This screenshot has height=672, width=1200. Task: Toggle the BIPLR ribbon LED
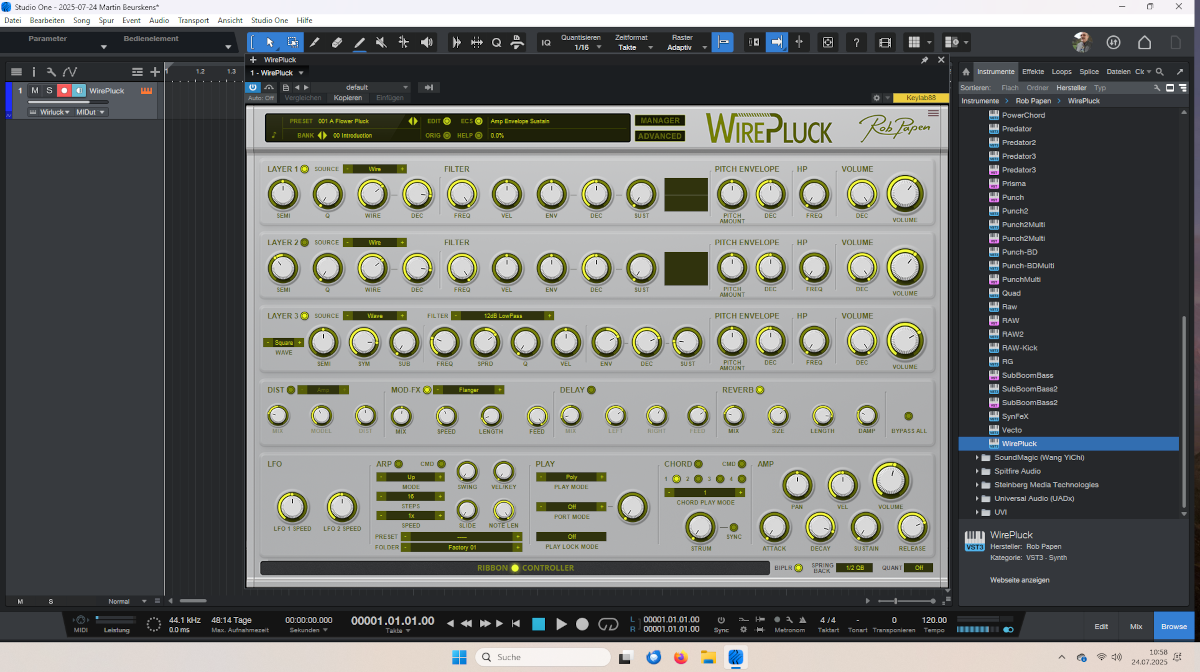[x=800, y=568]
